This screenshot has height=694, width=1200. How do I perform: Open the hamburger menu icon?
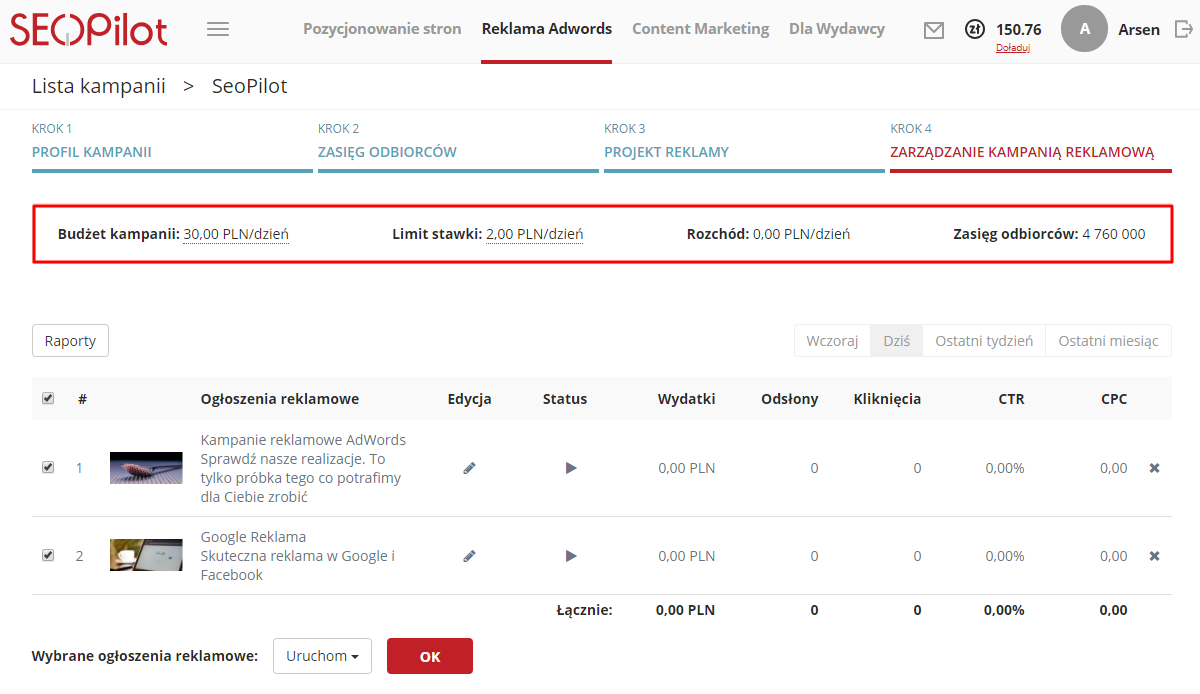[218, 29]
